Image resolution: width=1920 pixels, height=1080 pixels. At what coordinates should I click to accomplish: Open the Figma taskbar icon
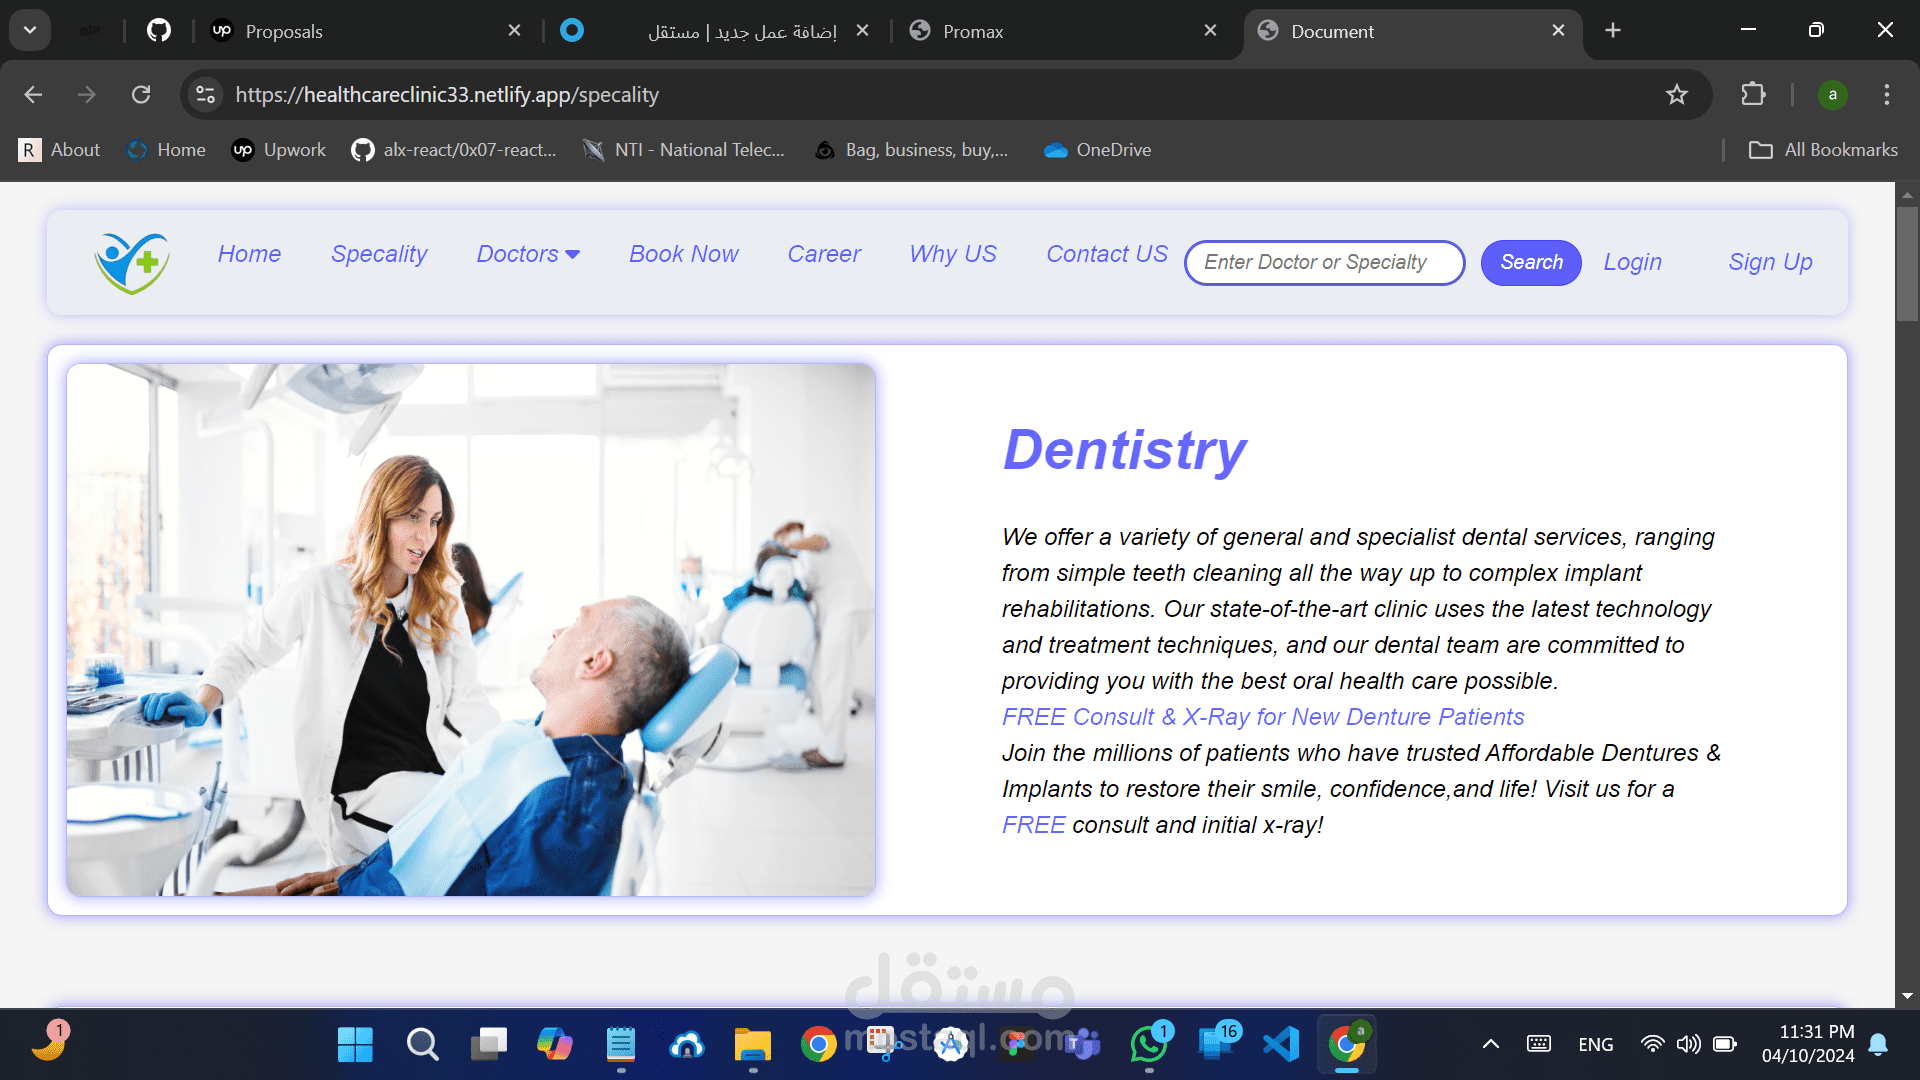pos(1016,1045)
